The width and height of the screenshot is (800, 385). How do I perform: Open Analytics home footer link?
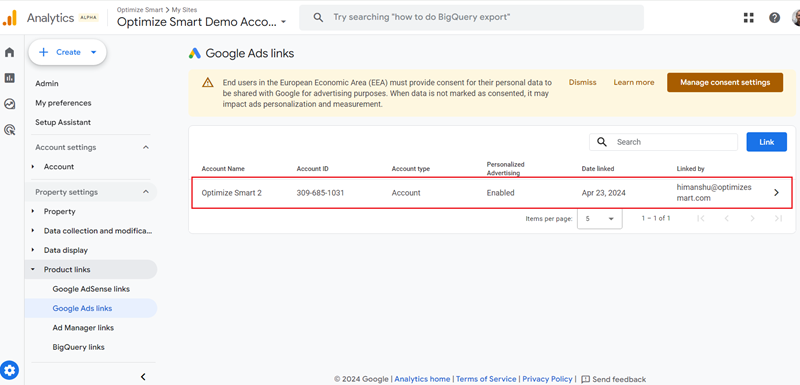[422, 379]
